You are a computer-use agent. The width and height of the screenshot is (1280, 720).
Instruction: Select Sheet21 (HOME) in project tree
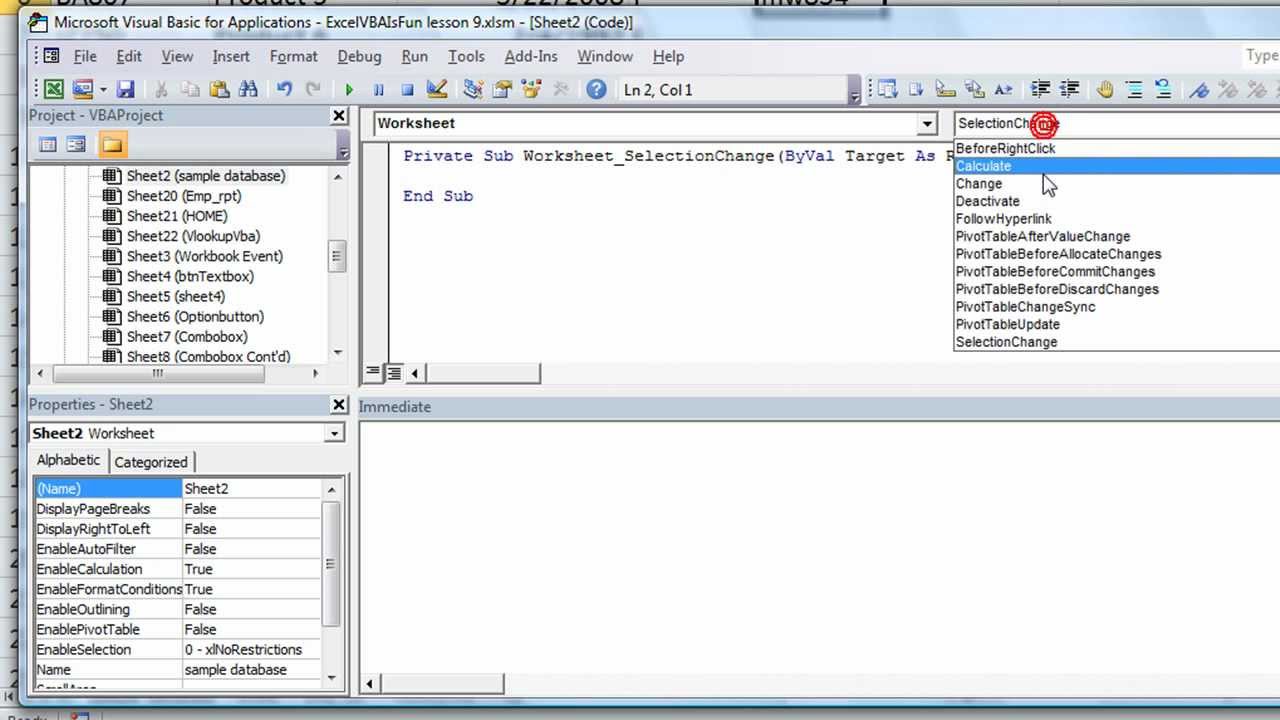177,216
